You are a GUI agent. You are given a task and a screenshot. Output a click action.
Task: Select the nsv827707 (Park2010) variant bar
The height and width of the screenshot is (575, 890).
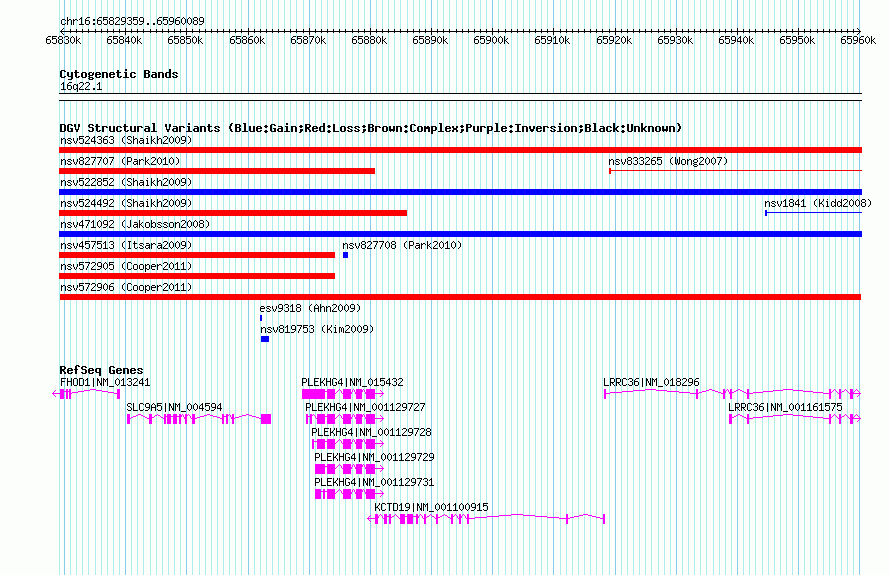click(x=217, y=171)
